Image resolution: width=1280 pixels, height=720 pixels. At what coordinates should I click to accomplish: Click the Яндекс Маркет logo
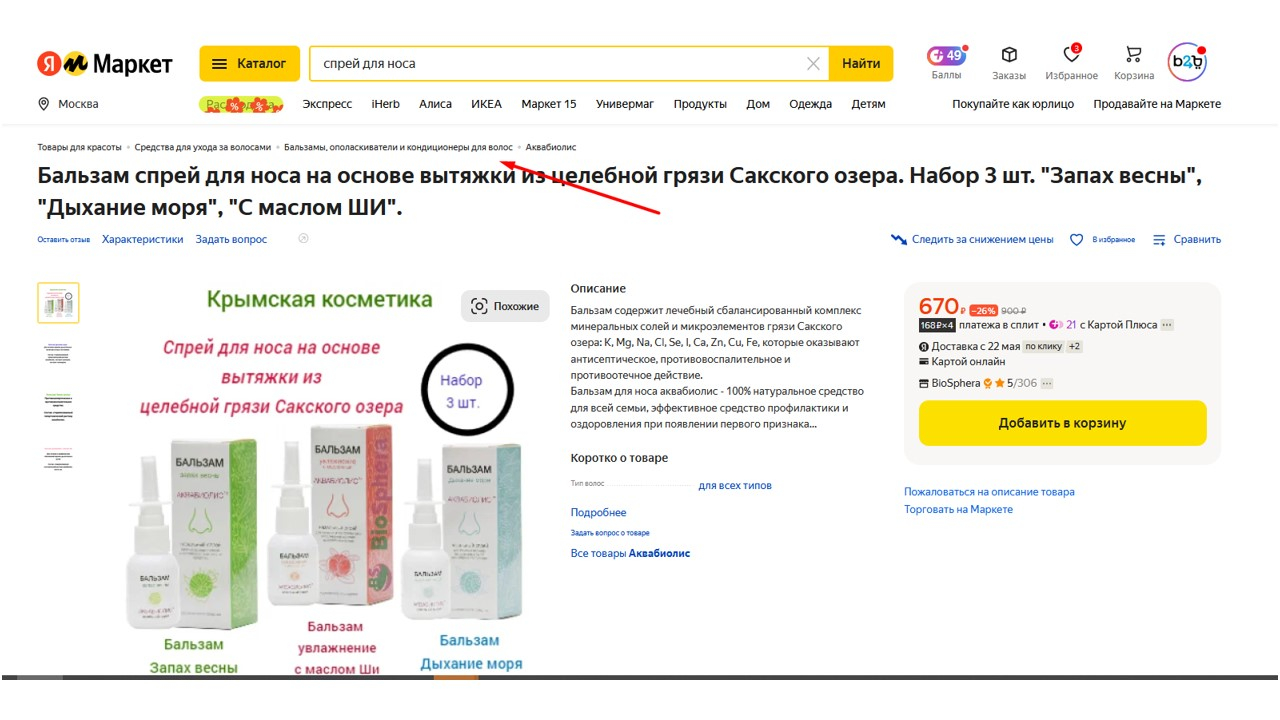tap(105, 64)
